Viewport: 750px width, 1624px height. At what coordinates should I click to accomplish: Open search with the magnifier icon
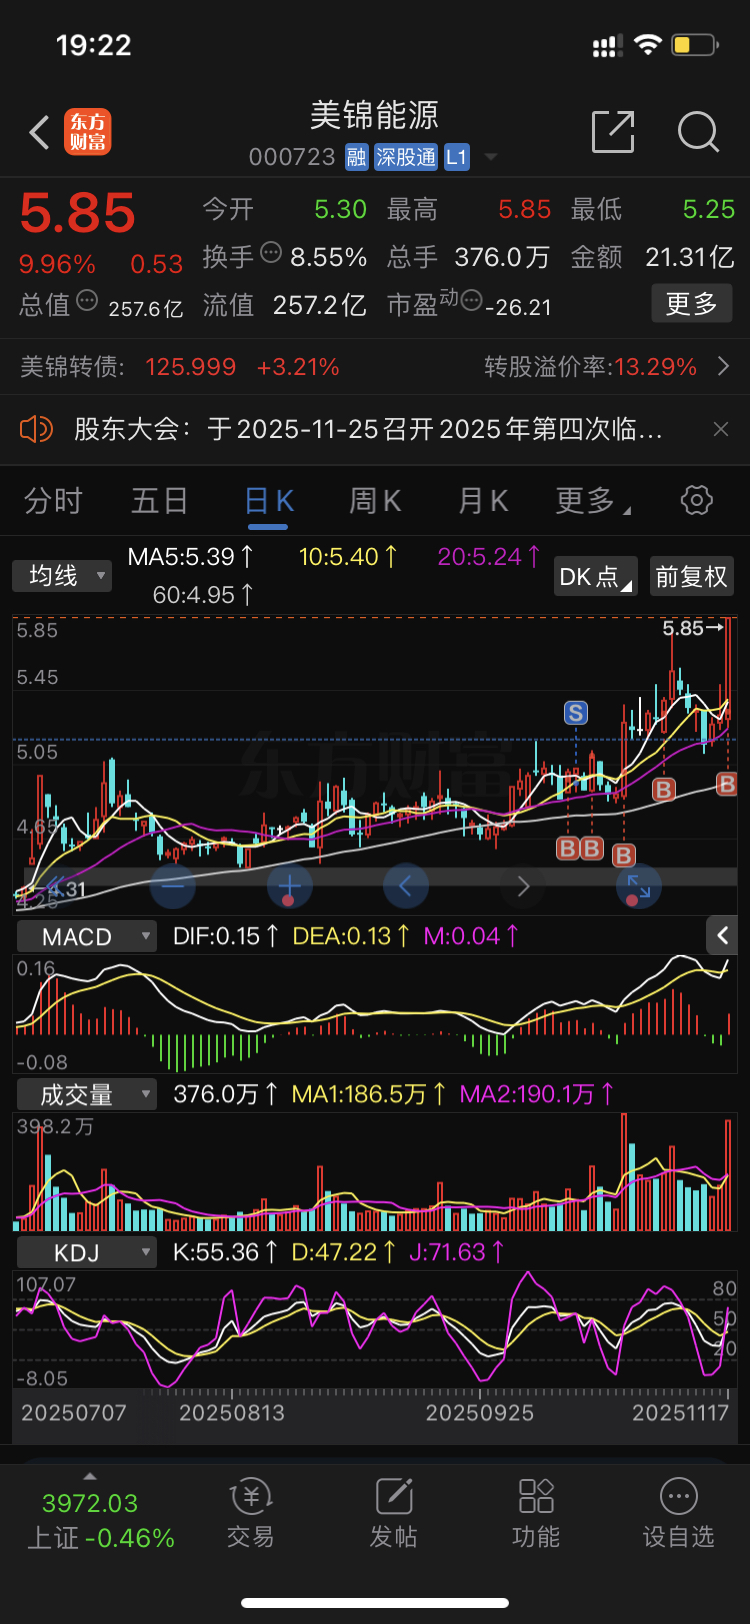[x=698, y=132]
